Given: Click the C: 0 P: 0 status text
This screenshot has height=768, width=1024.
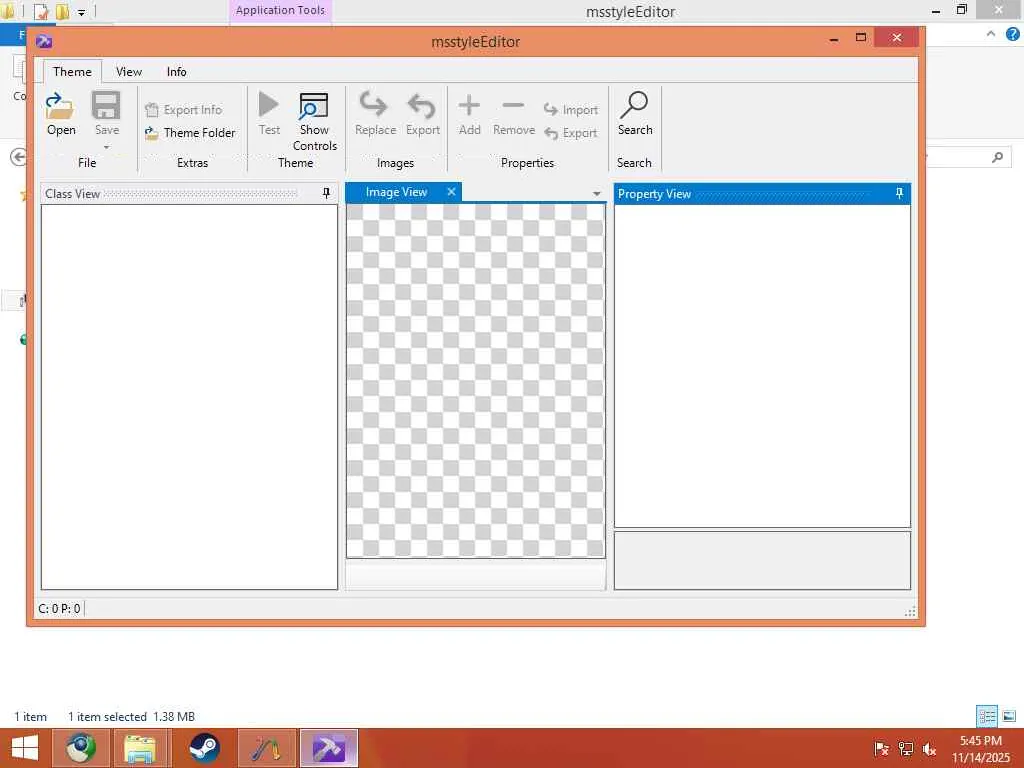Looking at the screenshot, I should (59, 609).
